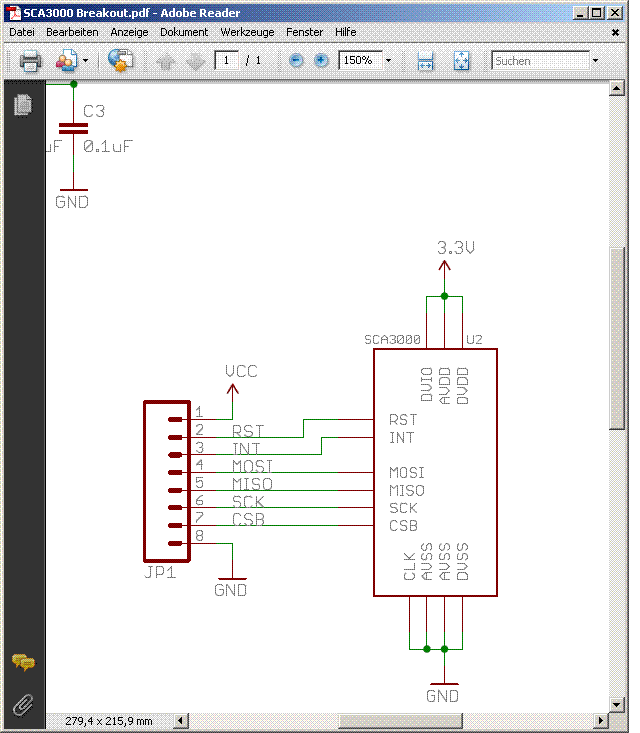Click the JP1 connector label
The width and height of the screenshot is (640, 733).
160,572
